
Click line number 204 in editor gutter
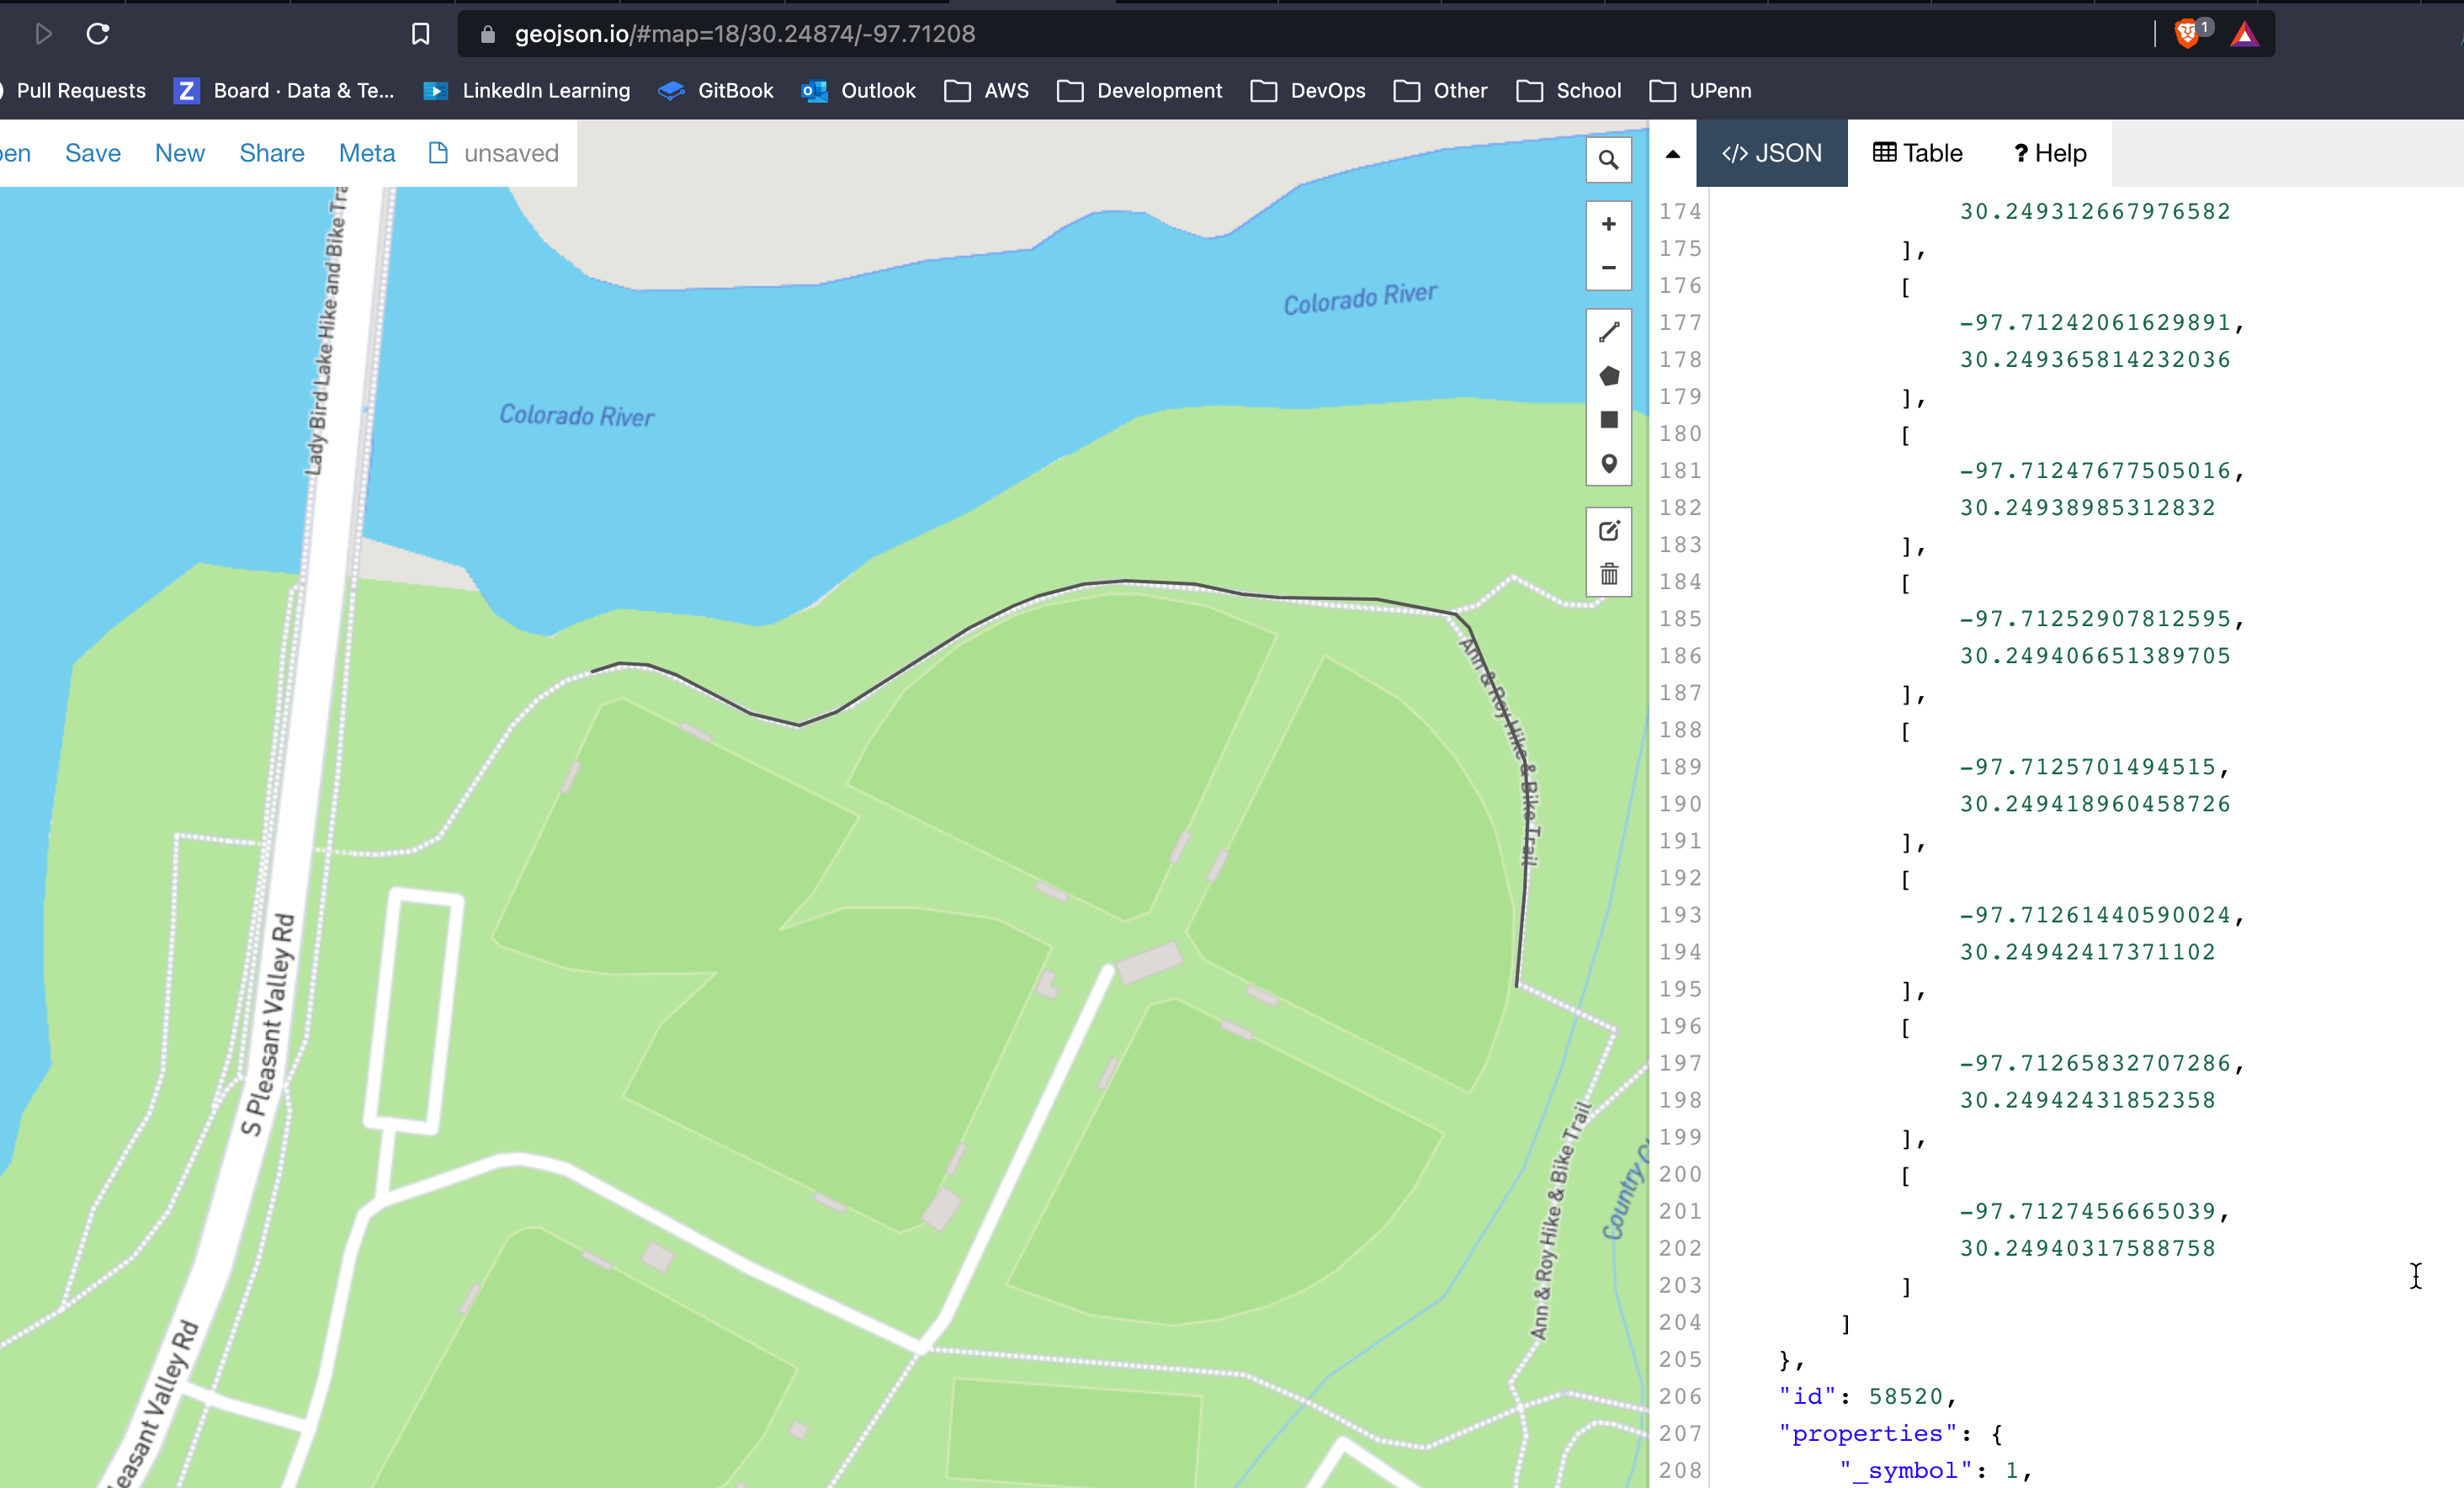click(1679, 1322)
